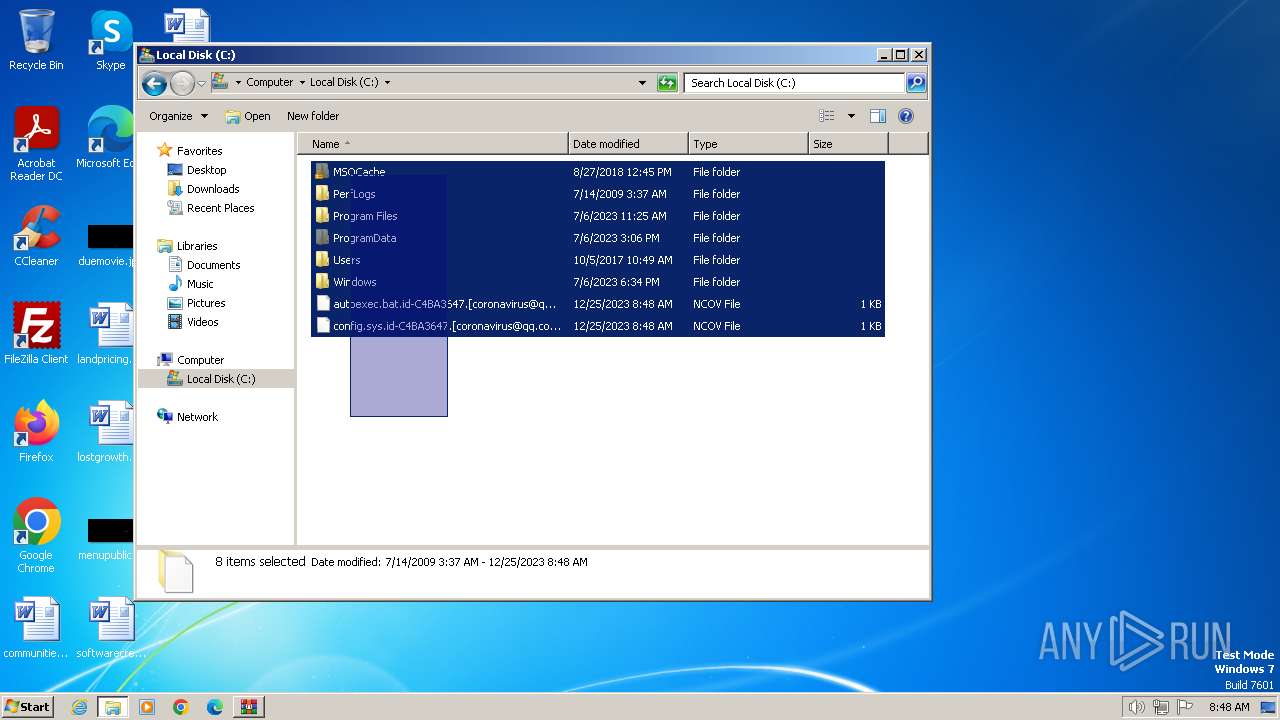The image size is (1280, 720).
Task: Click the 8/27/2018 12:45 PM date cell
Action: [x=622, y=172]
